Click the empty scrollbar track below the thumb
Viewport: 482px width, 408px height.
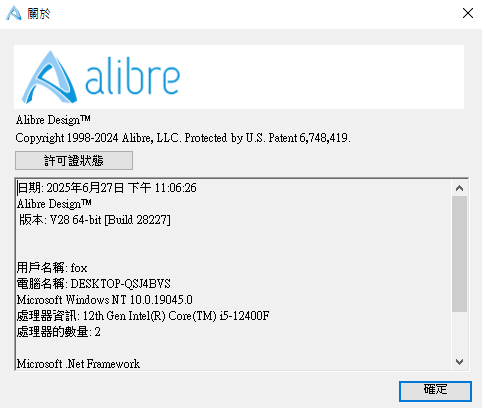(x=459, y=333)
